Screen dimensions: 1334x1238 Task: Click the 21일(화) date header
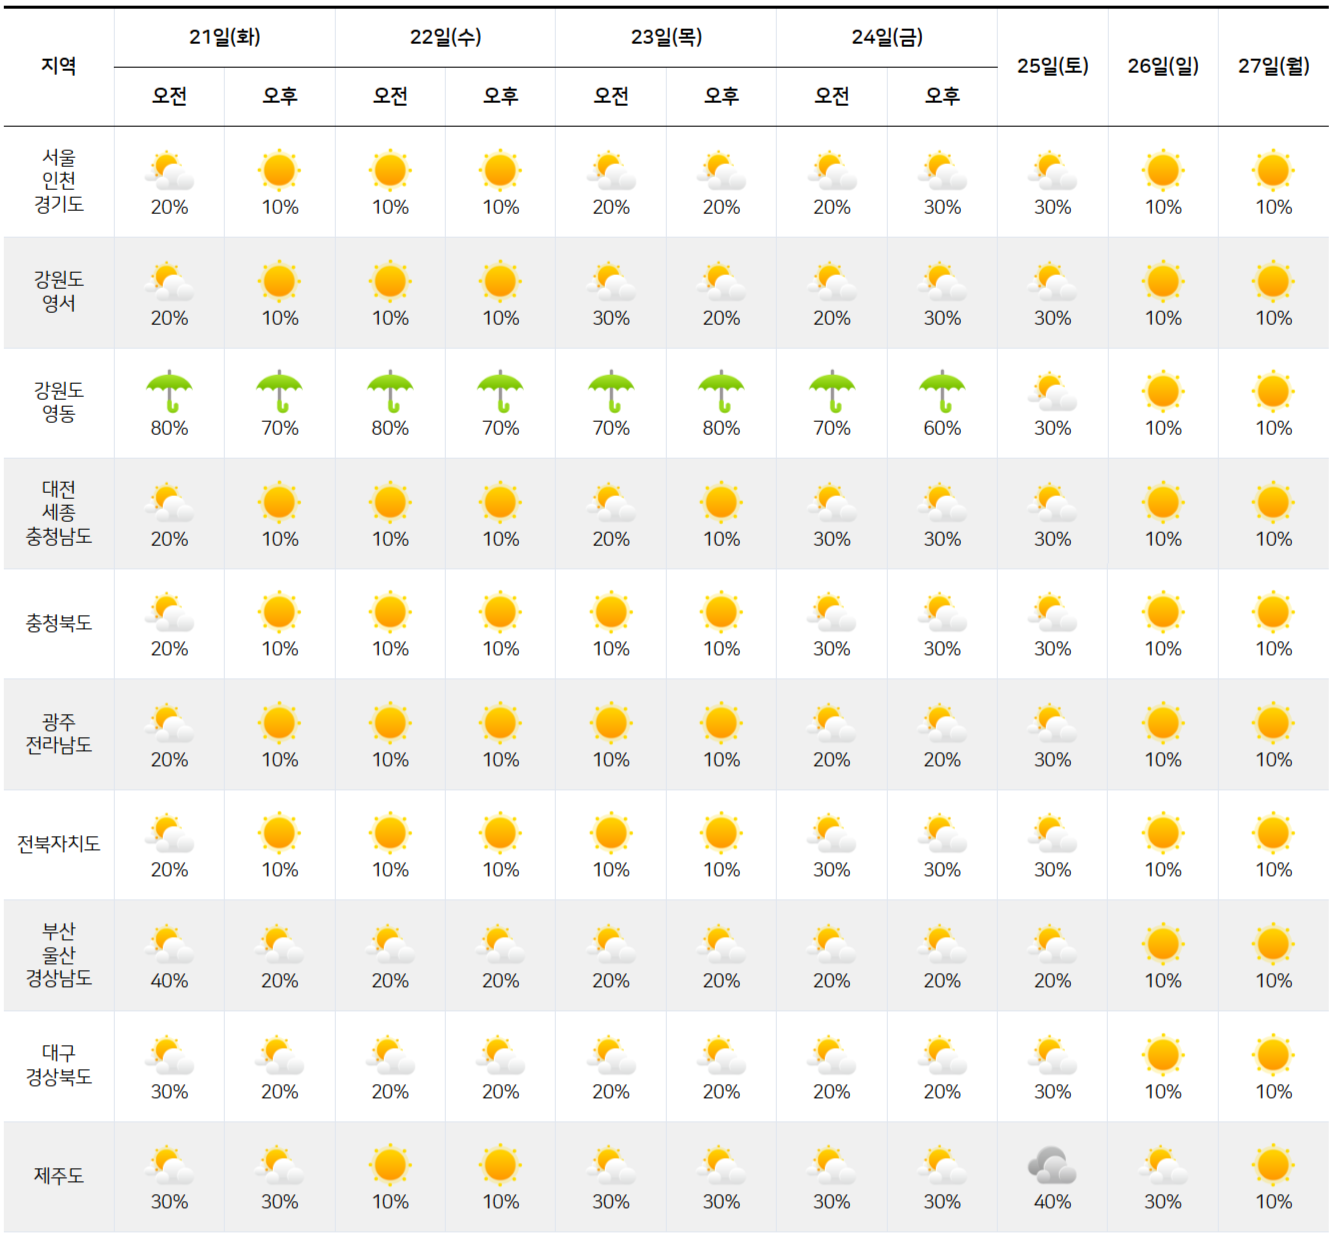pyautogui.click(x=225, y=37)
